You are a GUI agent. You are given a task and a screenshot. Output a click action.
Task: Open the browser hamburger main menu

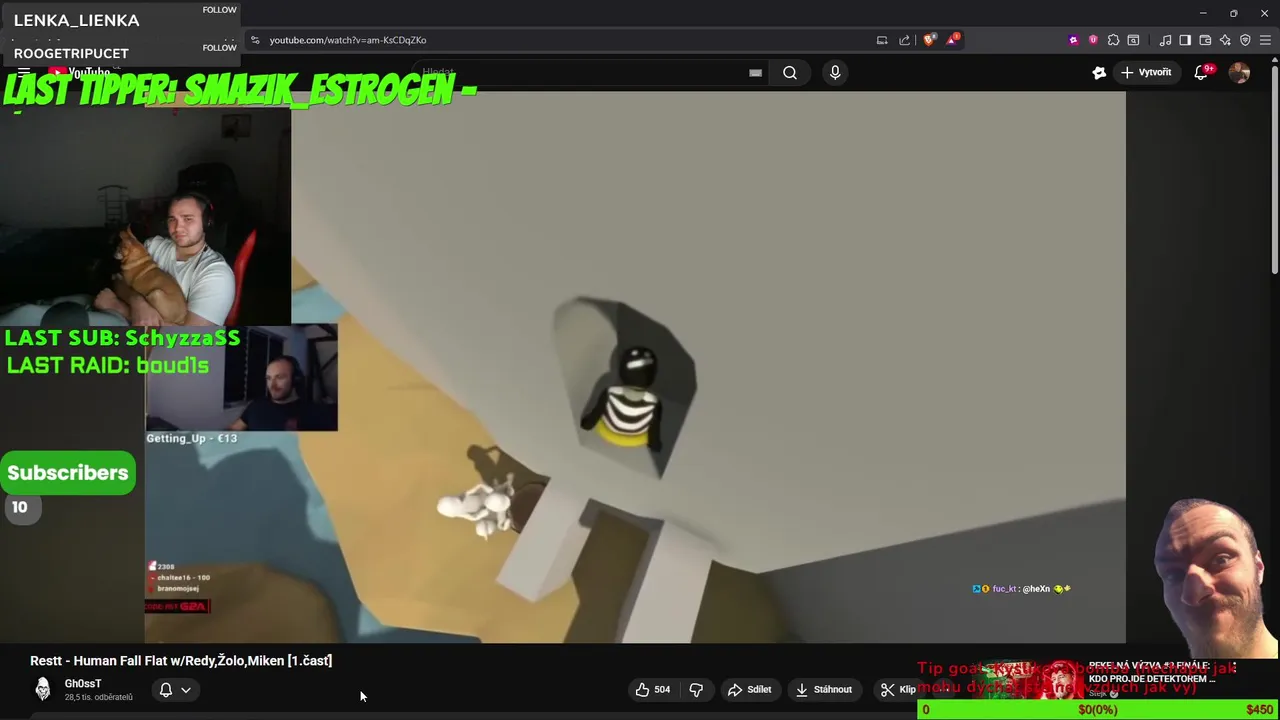tap(1265, 40)
